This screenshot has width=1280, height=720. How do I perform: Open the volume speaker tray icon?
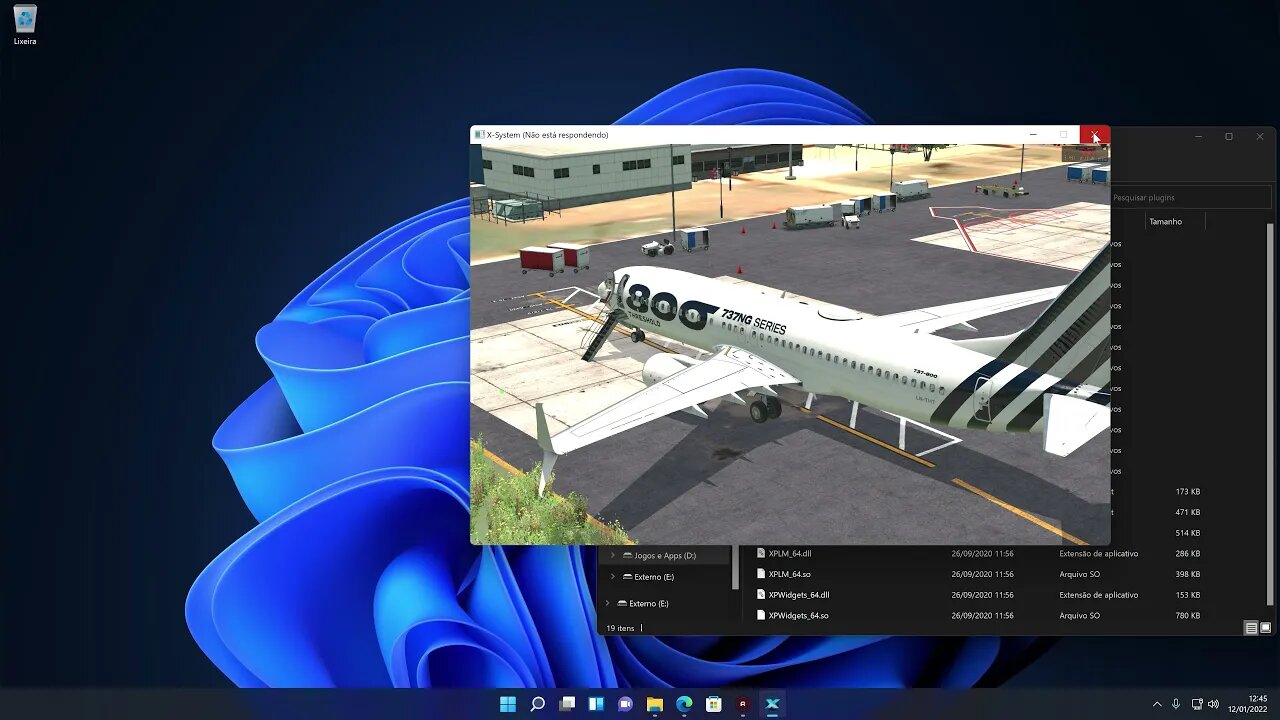1213,704
